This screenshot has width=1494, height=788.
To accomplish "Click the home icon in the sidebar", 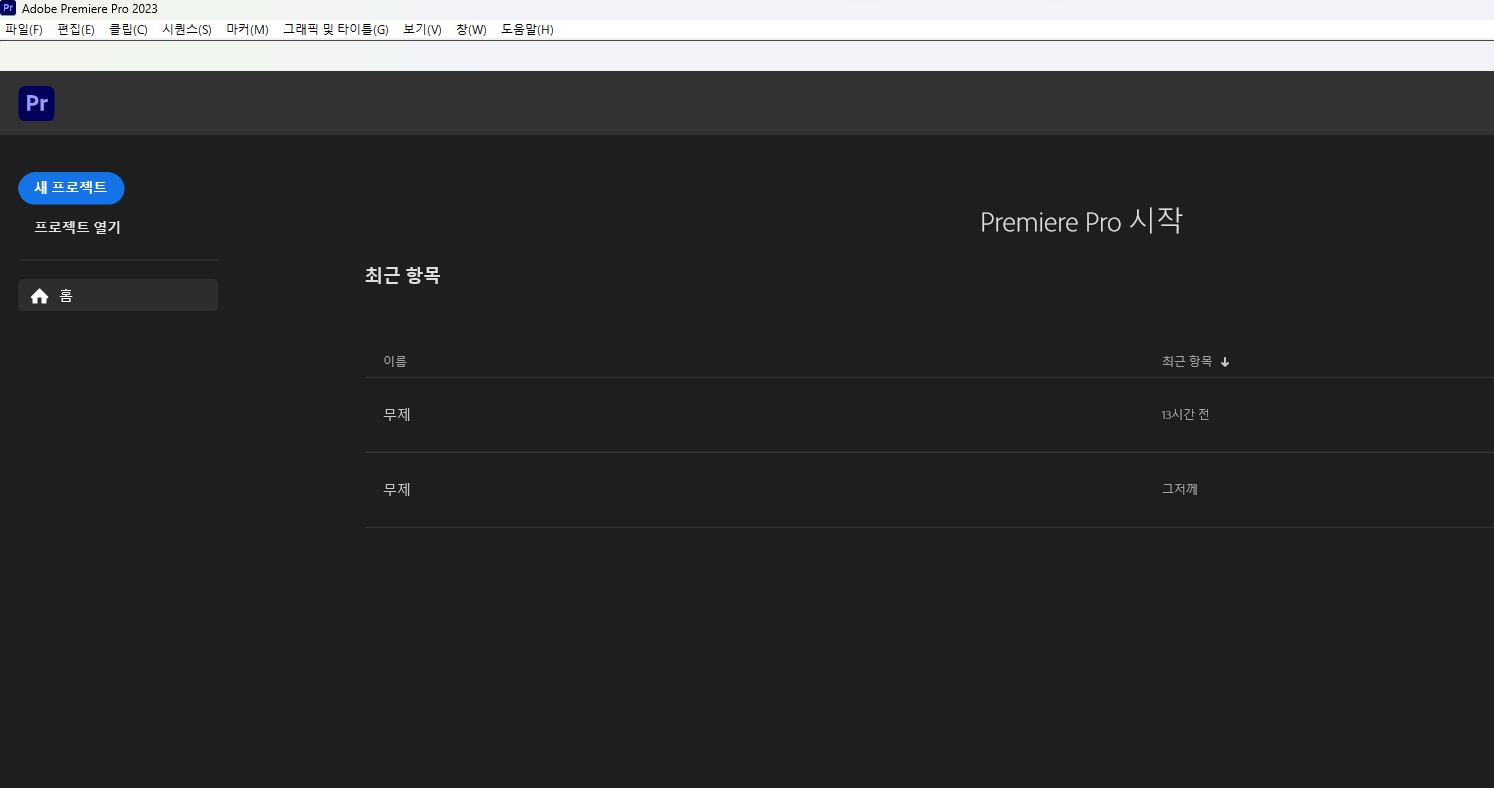I will [40, 296].
